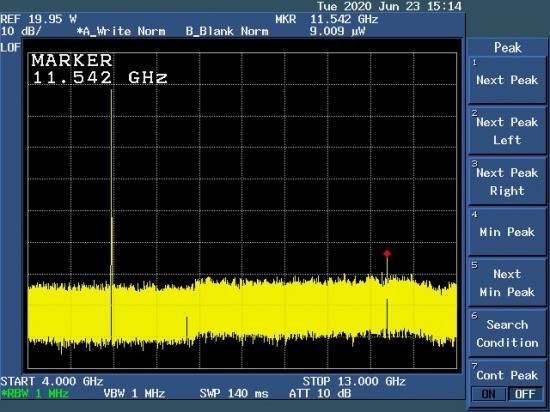This screenshot has width=550, height=412.
Task: Click the RBW 1 MHz readout
Action: pyautogui.click(x=35, y=393)
